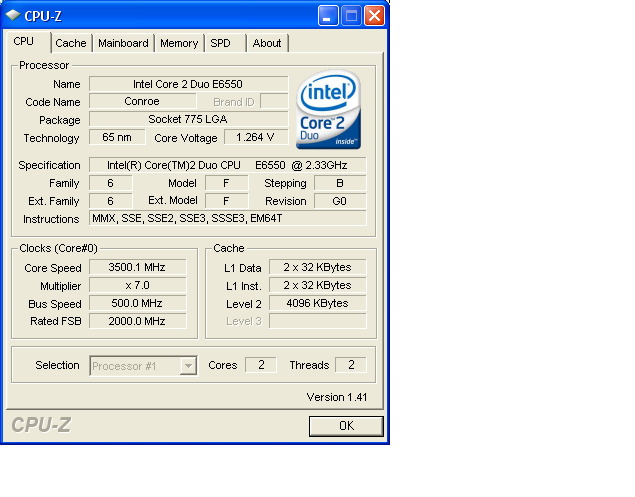Click the Processor group label
Screen dimensions: 635x497
tap(44, 65)
